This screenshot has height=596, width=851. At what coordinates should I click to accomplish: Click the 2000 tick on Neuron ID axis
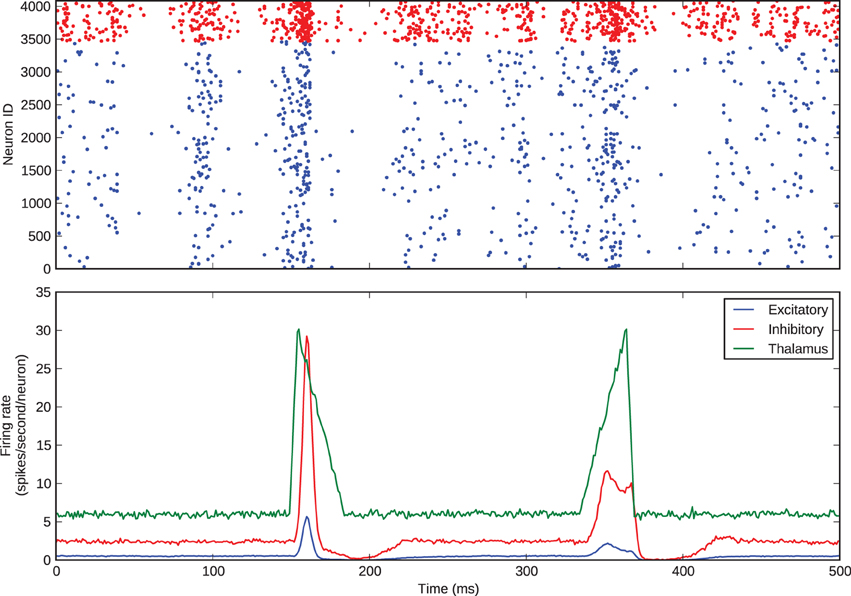[37, 138]
